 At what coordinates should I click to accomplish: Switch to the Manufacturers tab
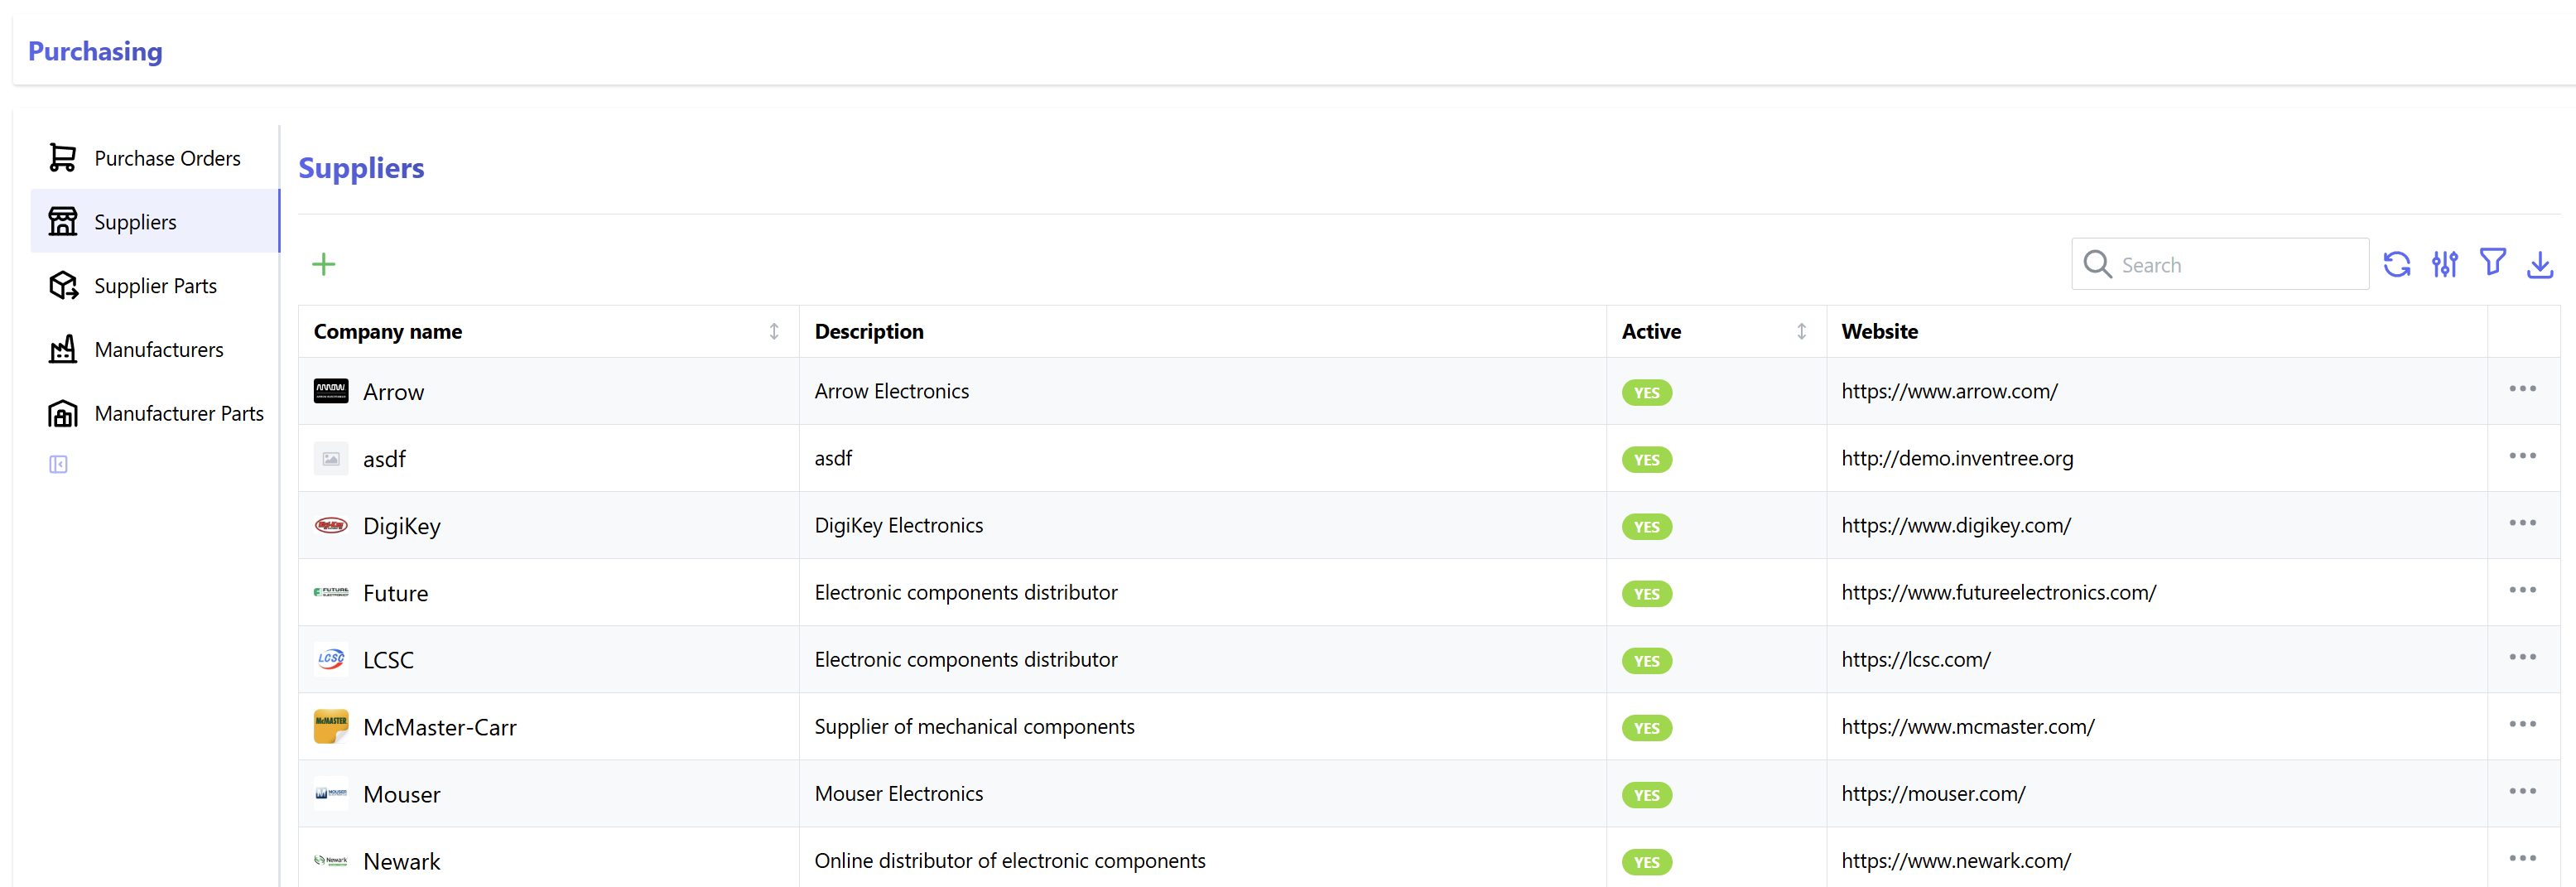[x=158, y=349]
